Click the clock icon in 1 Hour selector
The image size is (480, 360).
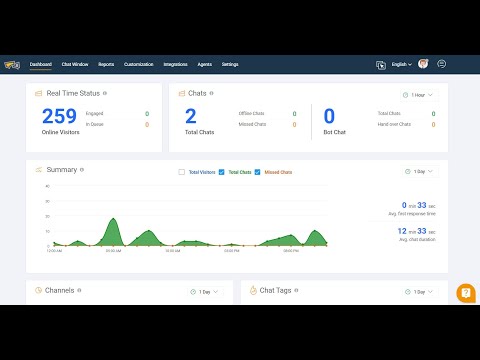405,95
